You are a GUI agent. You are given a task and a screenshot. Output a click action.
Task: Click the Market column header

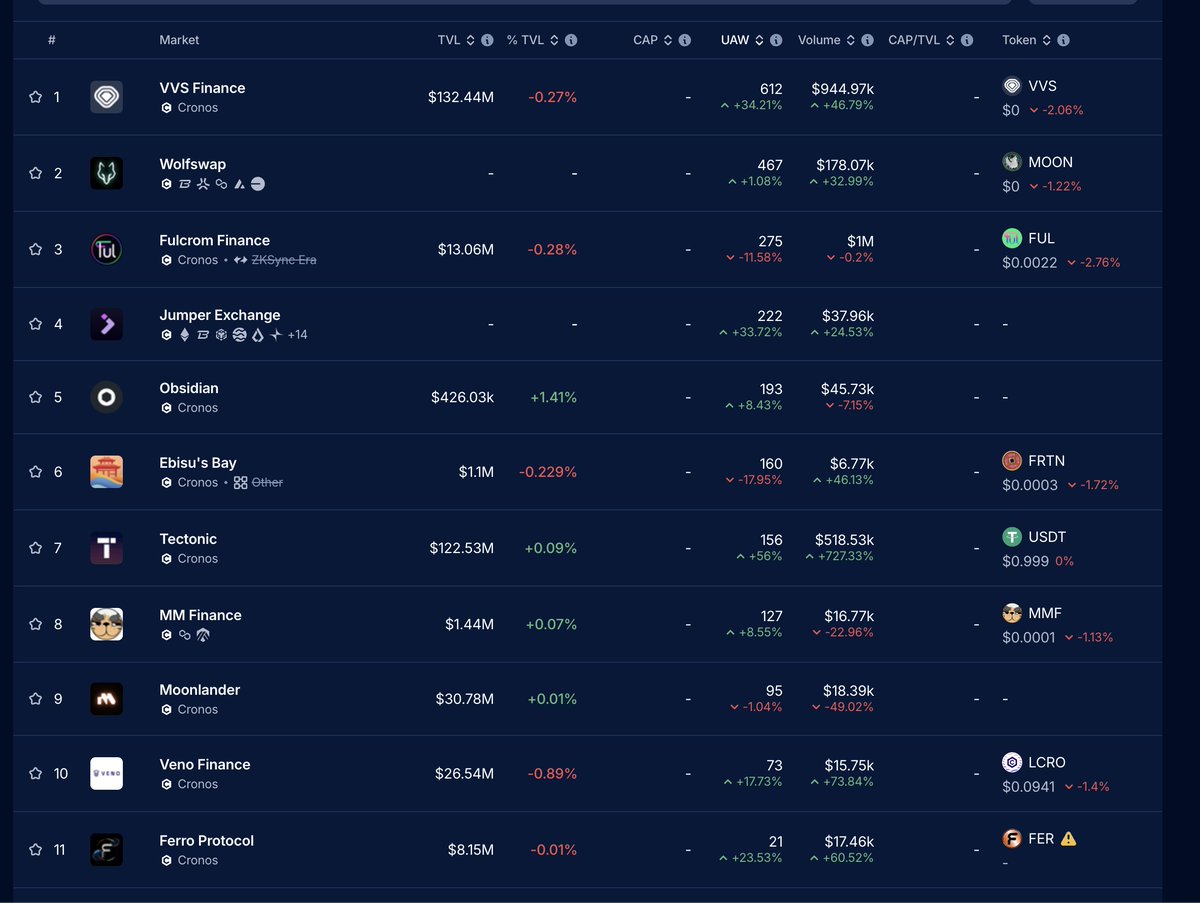(x=179, y=40)
